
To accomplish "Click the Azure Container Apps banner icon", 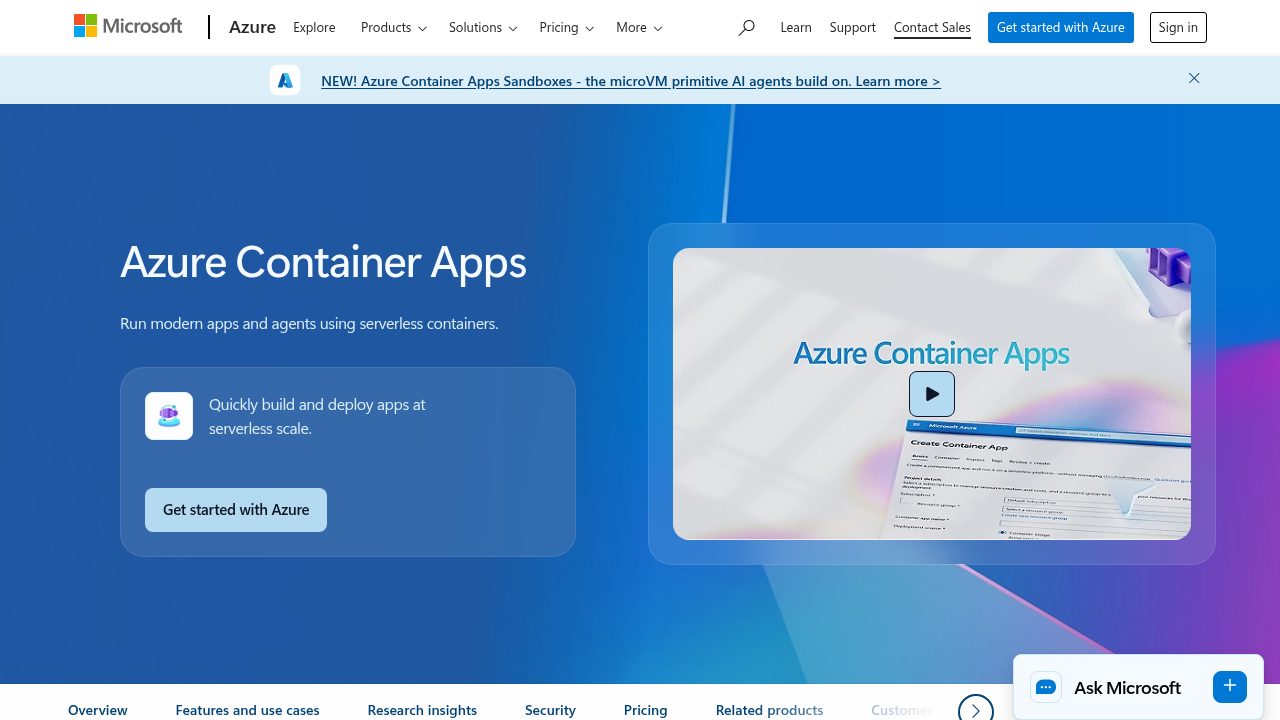I will pos(285,80).
